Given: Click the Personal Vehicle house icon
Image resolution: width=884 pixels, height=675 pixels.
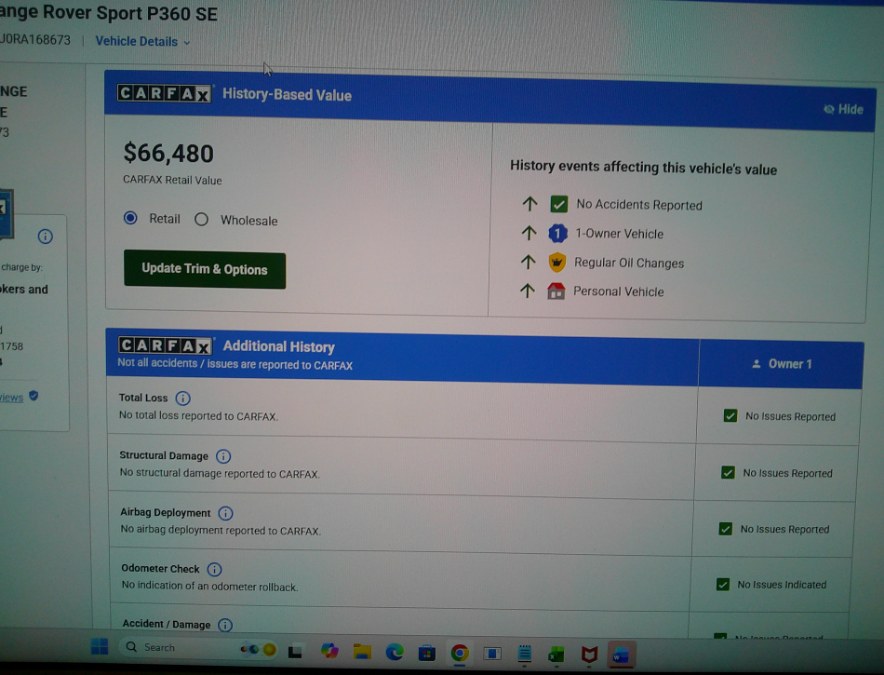Looking at the screenshot, I should coord(556,291).
